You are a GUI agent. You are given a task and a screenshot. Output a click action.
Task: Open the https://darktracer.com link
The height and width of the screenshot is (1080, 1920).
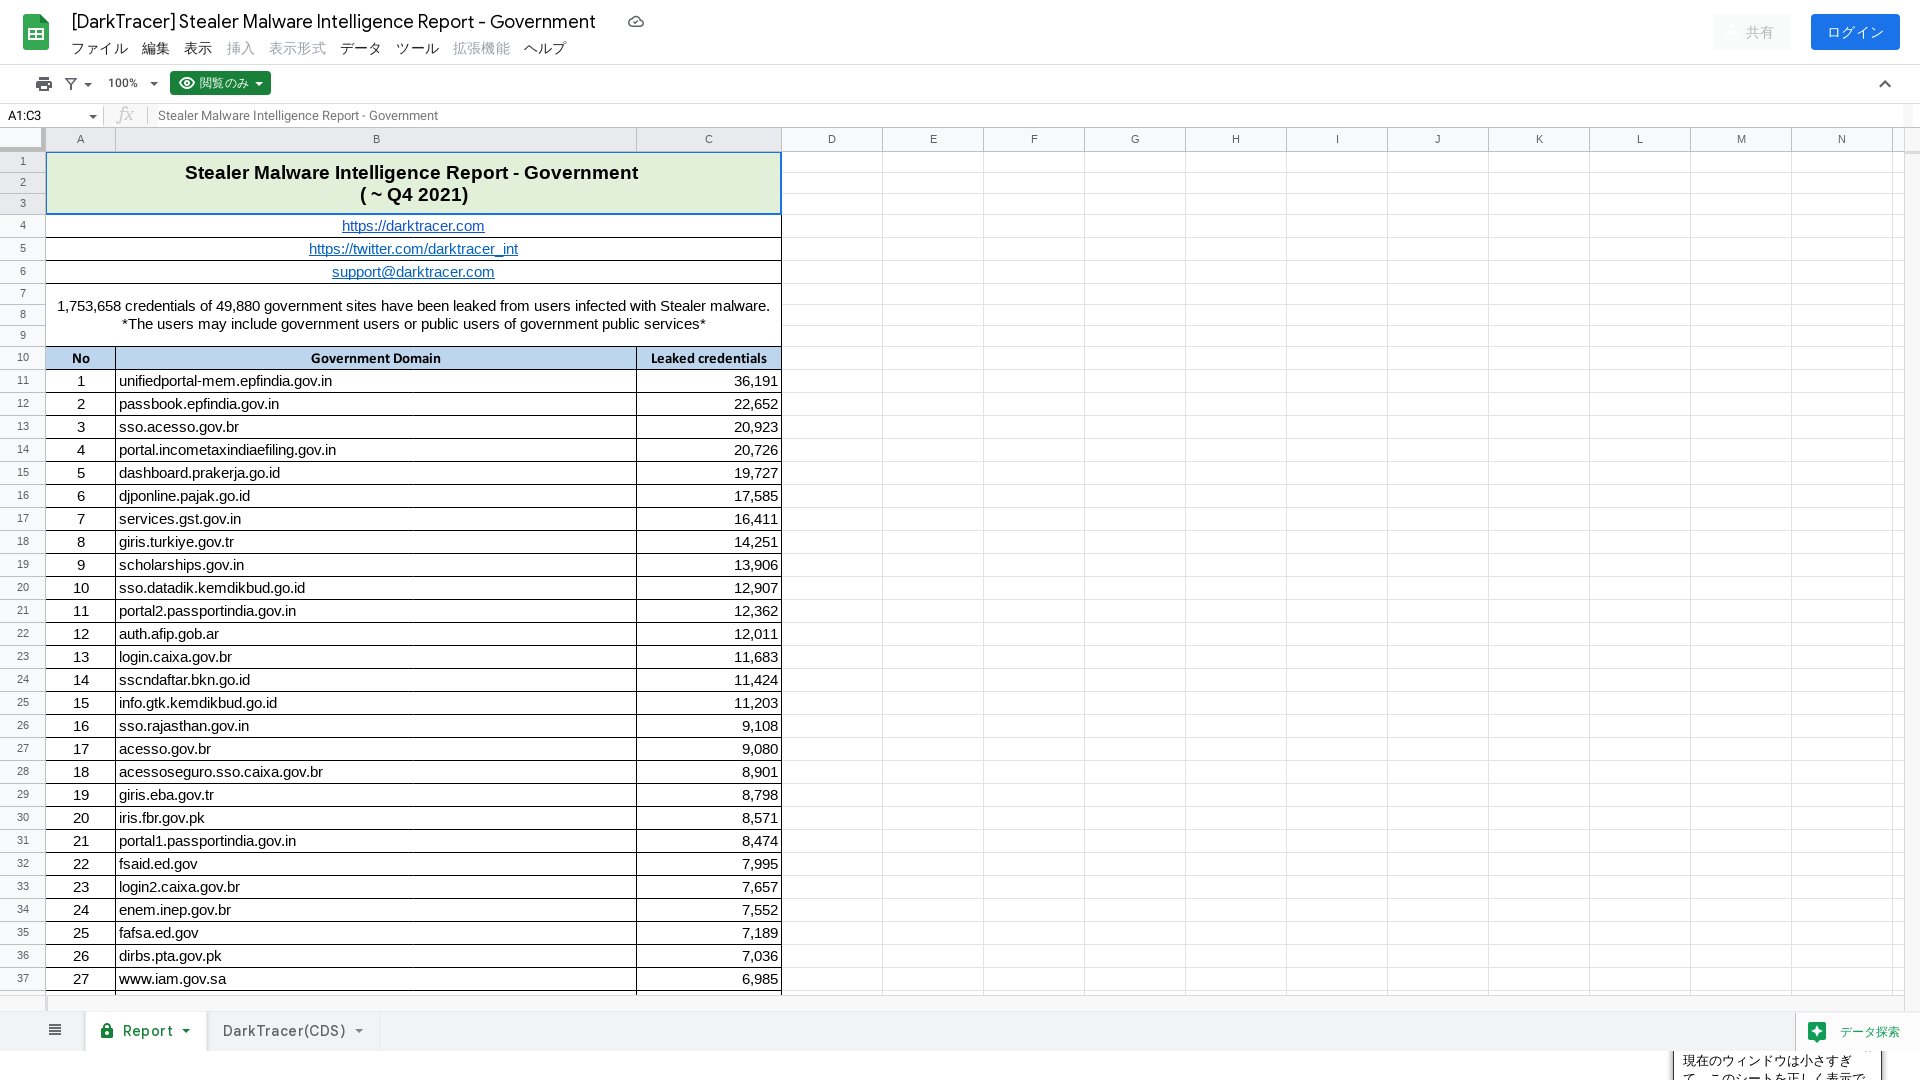[413, 226]
